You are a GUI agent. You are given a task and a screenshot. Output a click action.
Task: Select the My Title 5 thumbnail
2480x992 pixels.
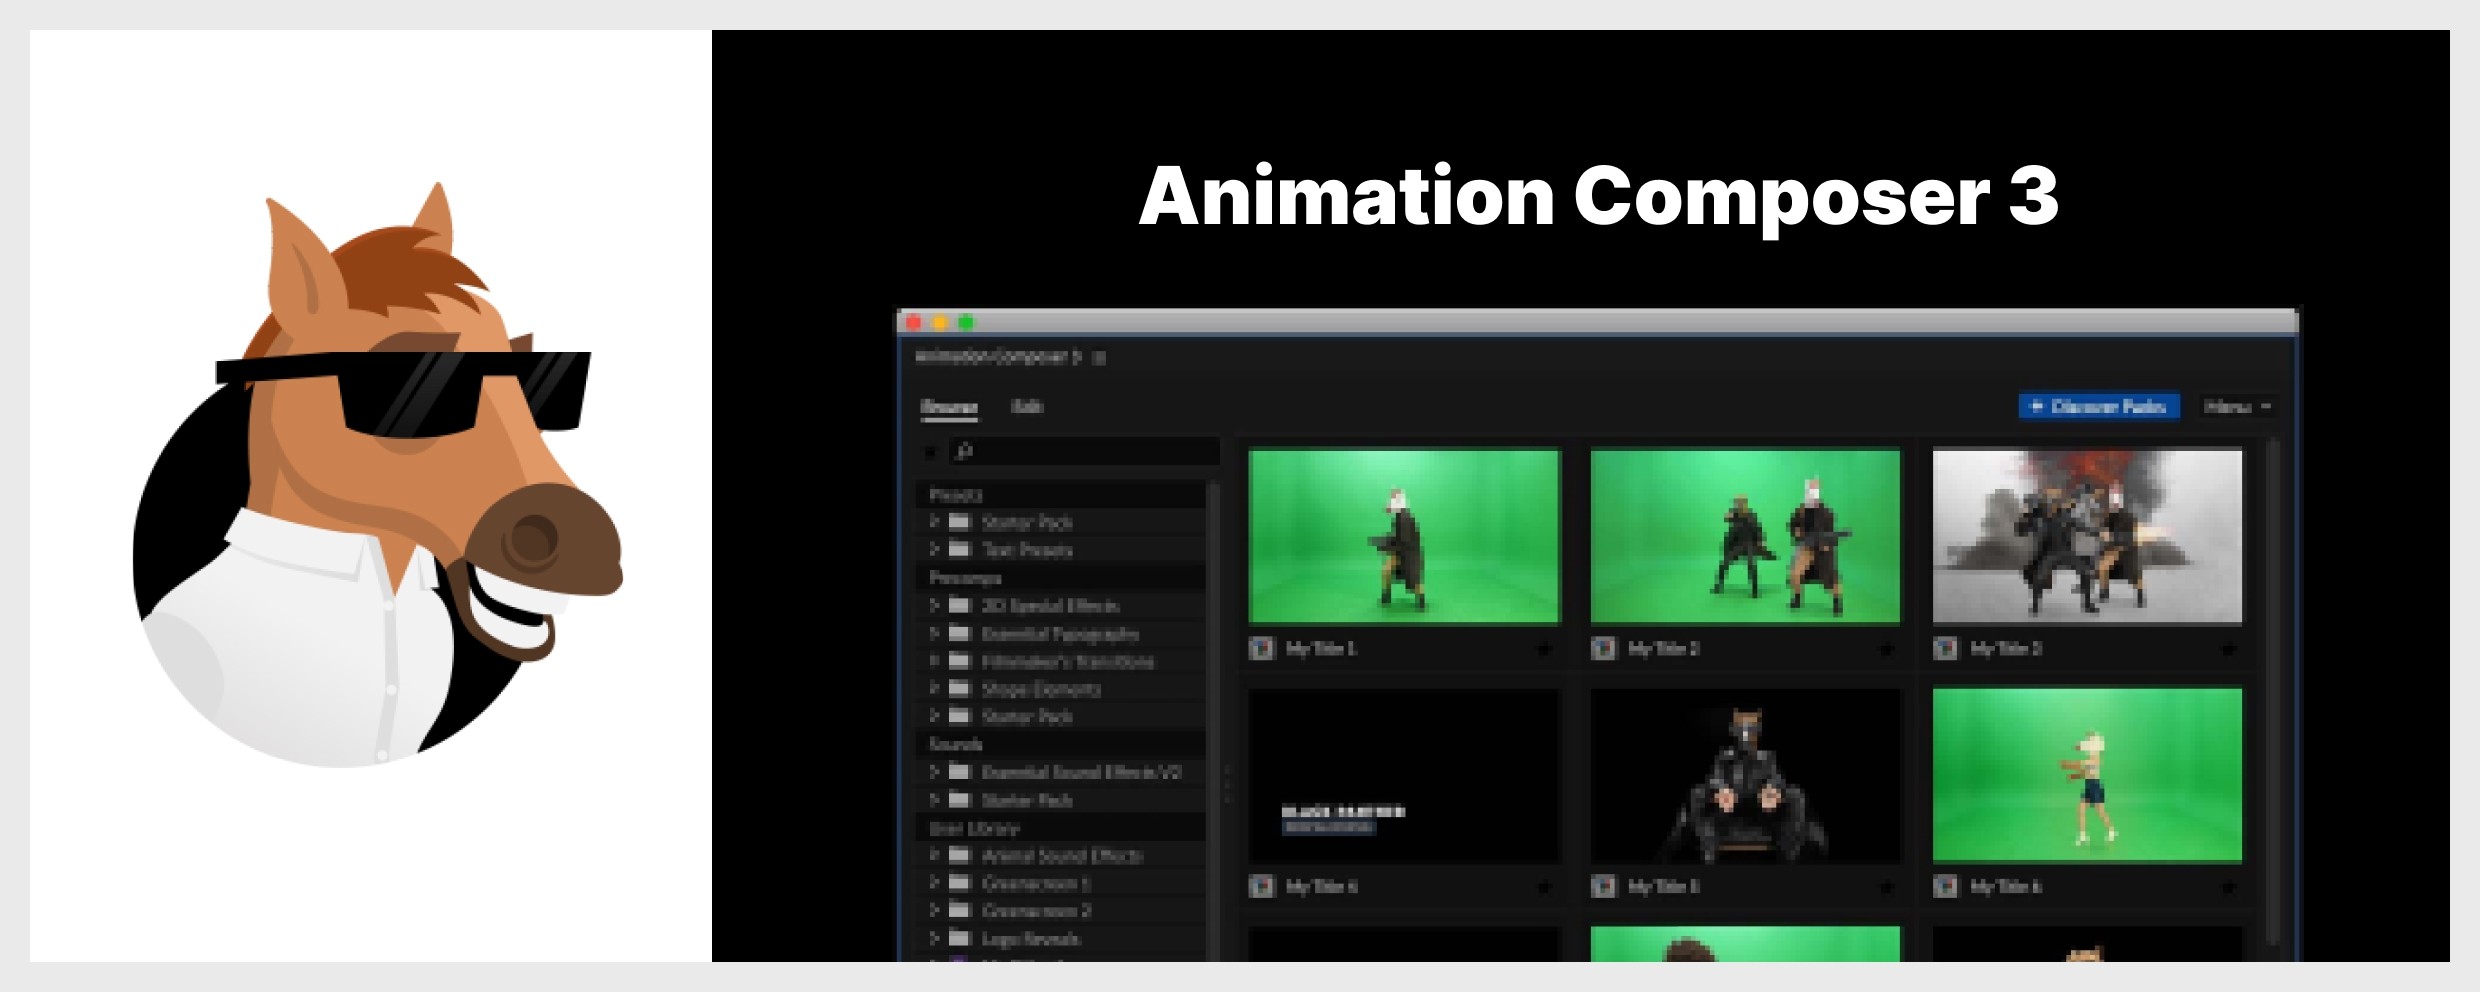point(1745,776)
